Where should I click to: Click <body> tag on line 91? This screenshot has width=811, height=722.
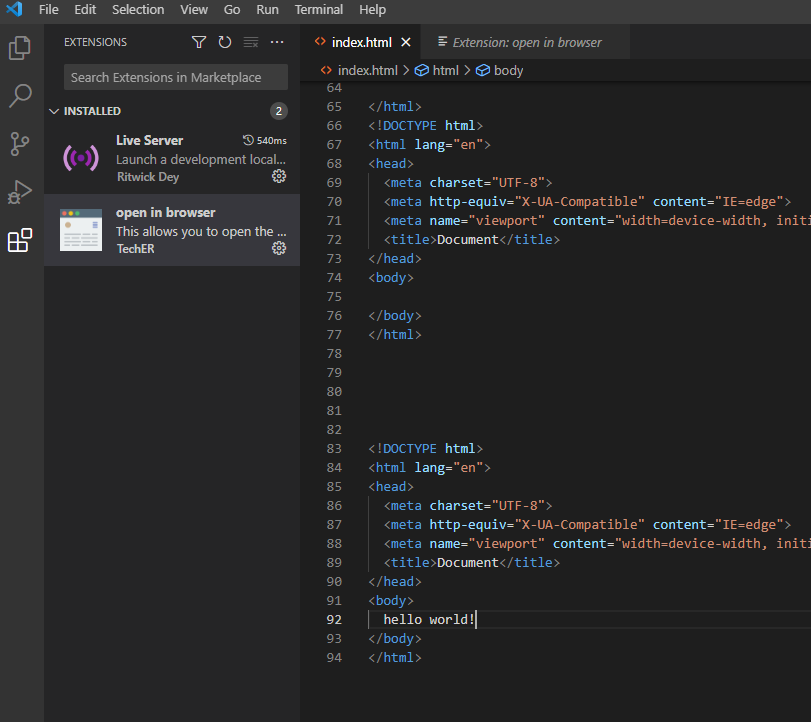(391, 600)
